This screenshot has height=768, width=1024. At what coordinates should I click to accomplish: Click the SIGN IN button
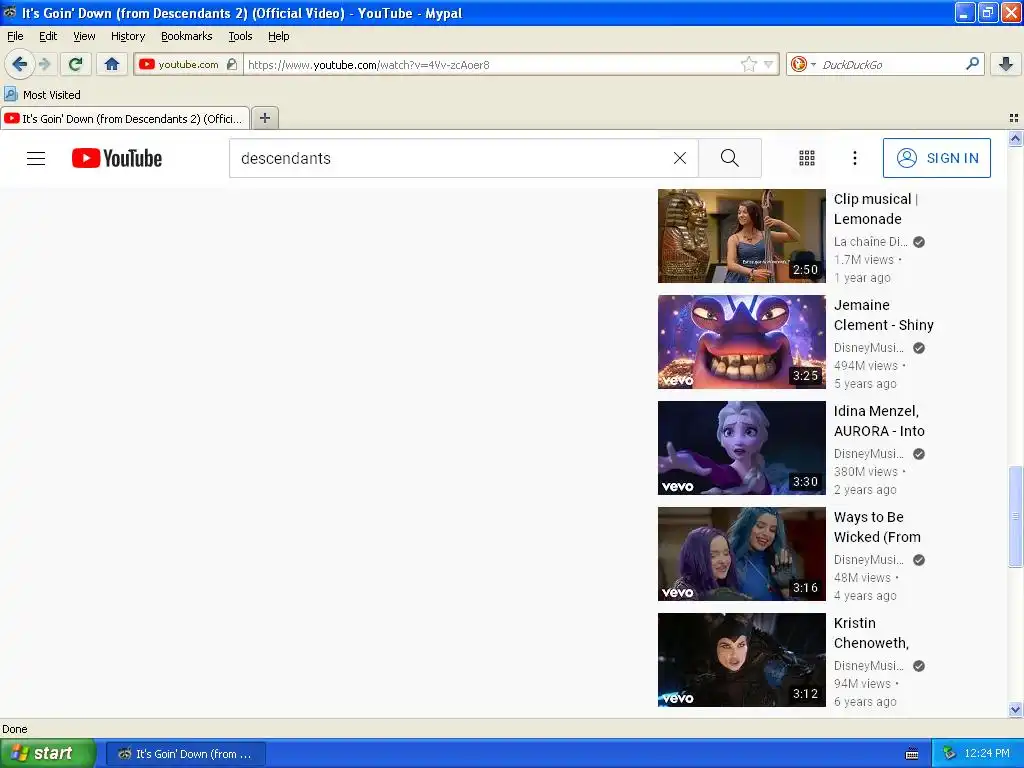(x=936, y=158)
